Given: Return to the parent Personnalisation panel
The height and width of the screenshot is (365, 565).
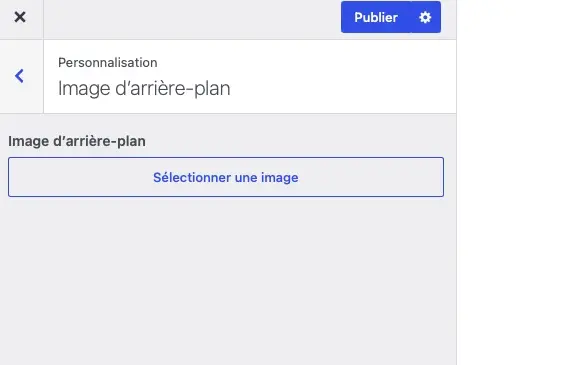Looking at the screenshot, I should [19, 76].
